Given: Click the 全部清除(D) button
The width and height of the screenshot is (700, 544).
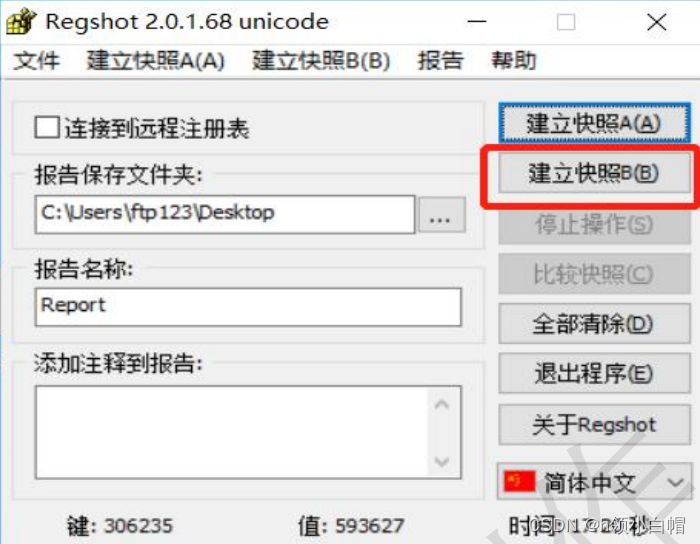Looking at the screenshot, I should [x=594, y=324].
